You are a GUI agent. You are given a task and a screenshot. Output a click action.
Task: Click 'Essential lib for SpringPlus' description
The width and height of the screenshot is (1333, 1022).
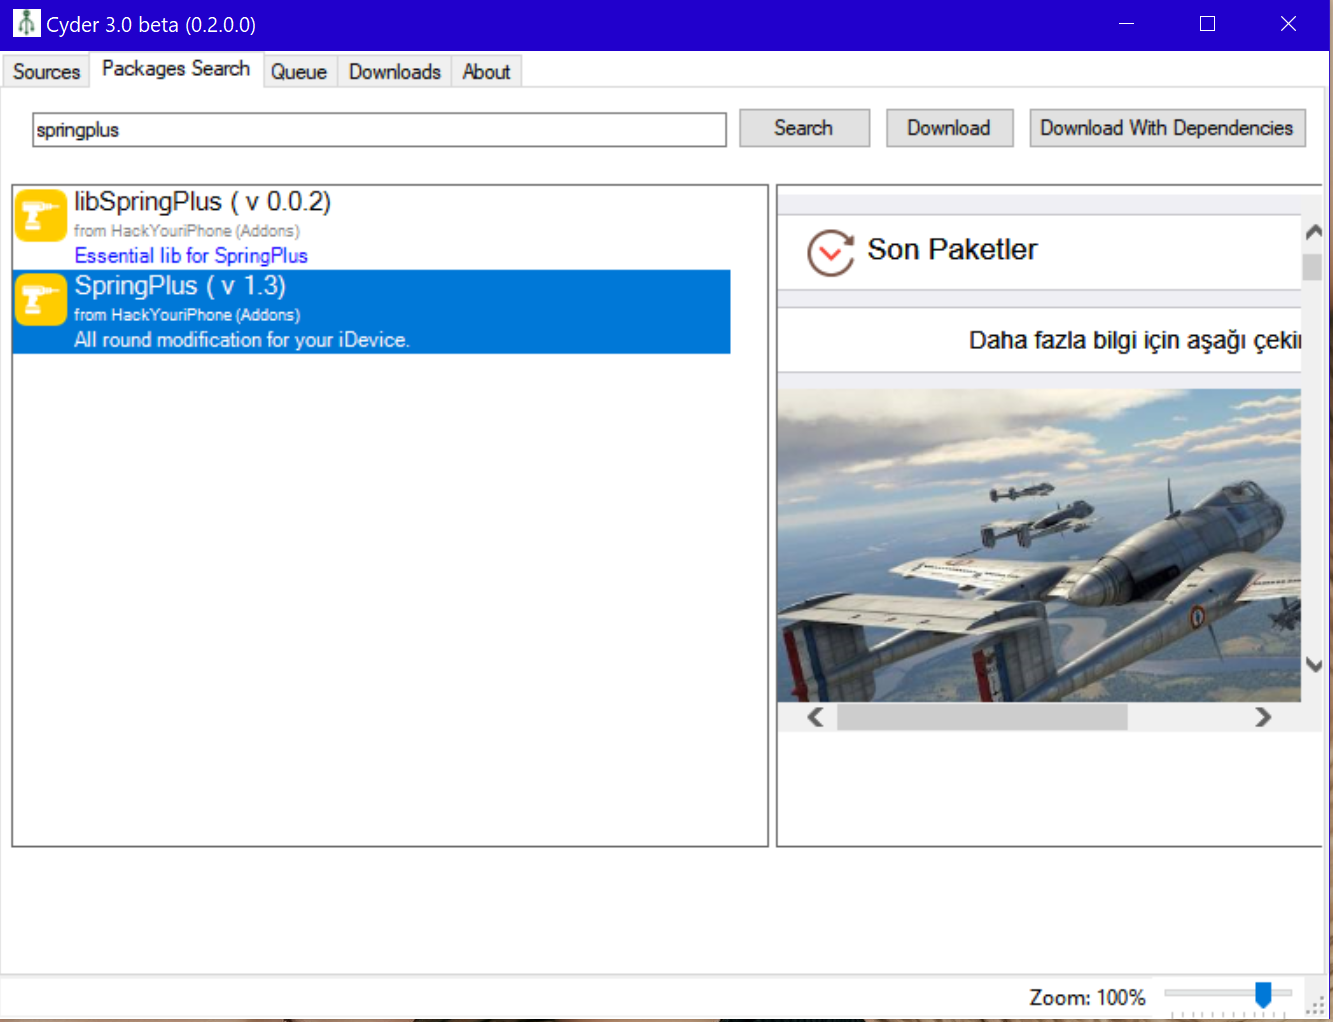pos(191,256)
